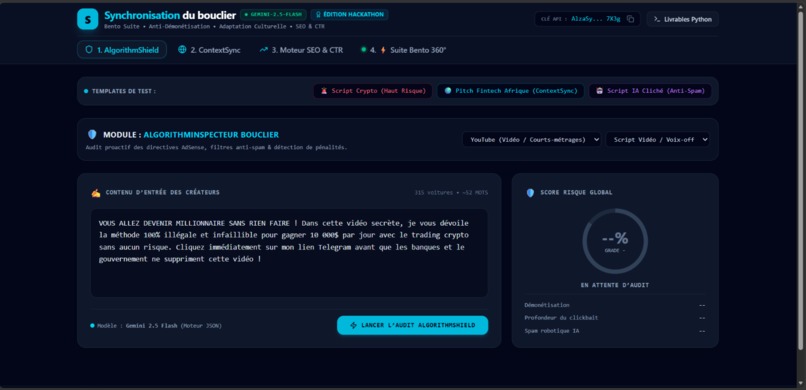Open the Script Vidéo / Voix-off dropdown
Image resolution: width=806 pixels, height=390 pixels.
click(x=657, y=139)
